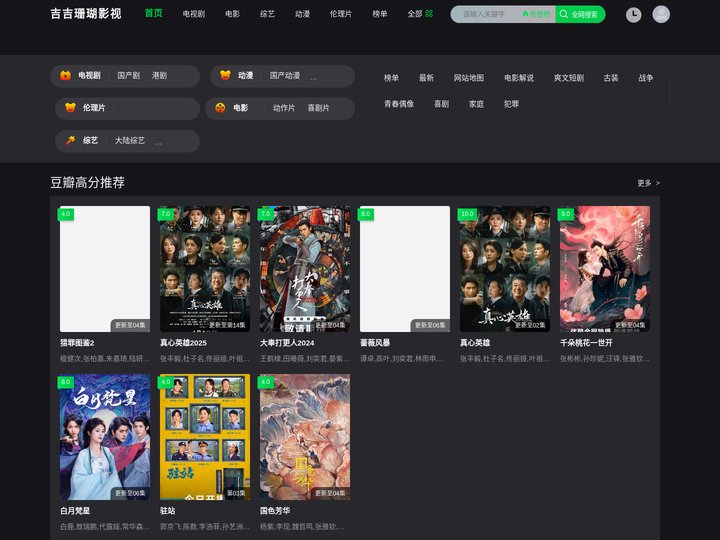Open the 喜剧 tag link

(441, 104)
